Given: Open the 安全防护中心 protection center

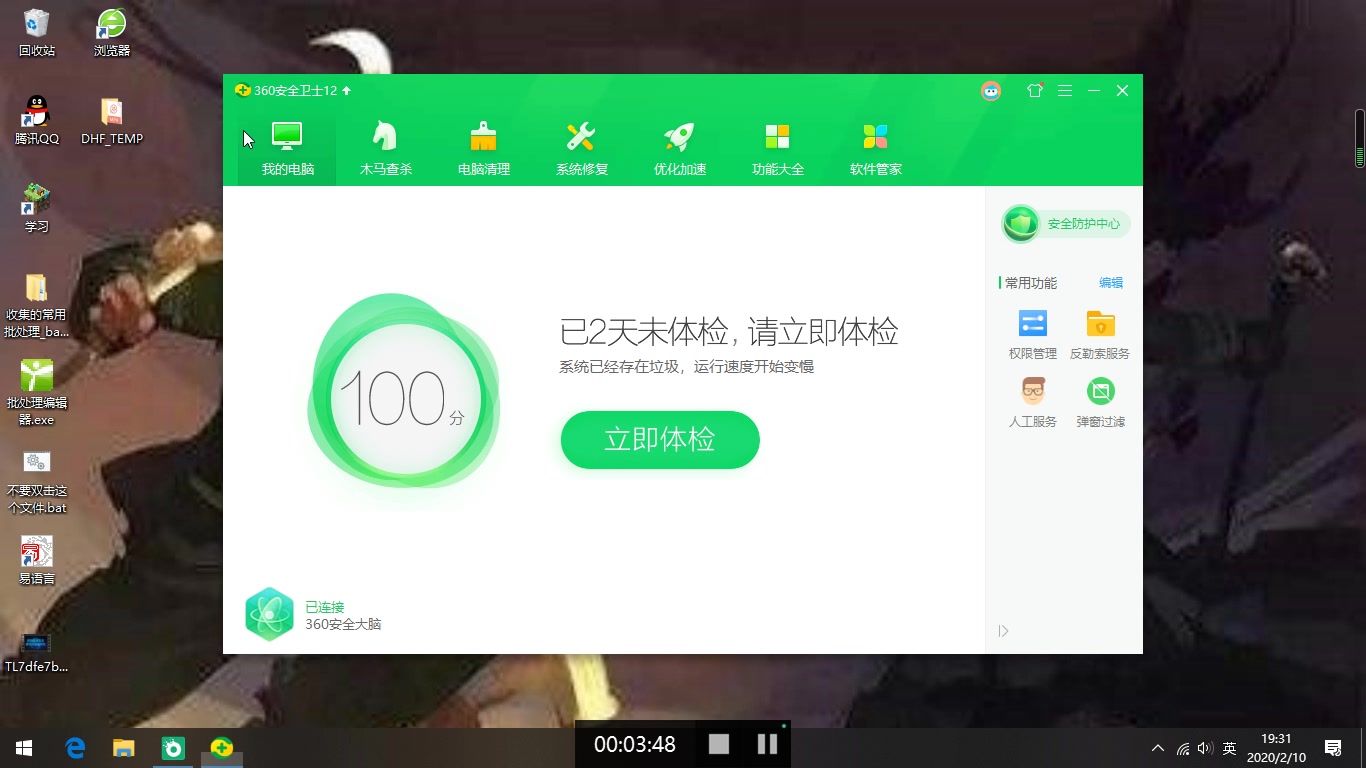Looking at the screenshot, I should [1066, 224].
